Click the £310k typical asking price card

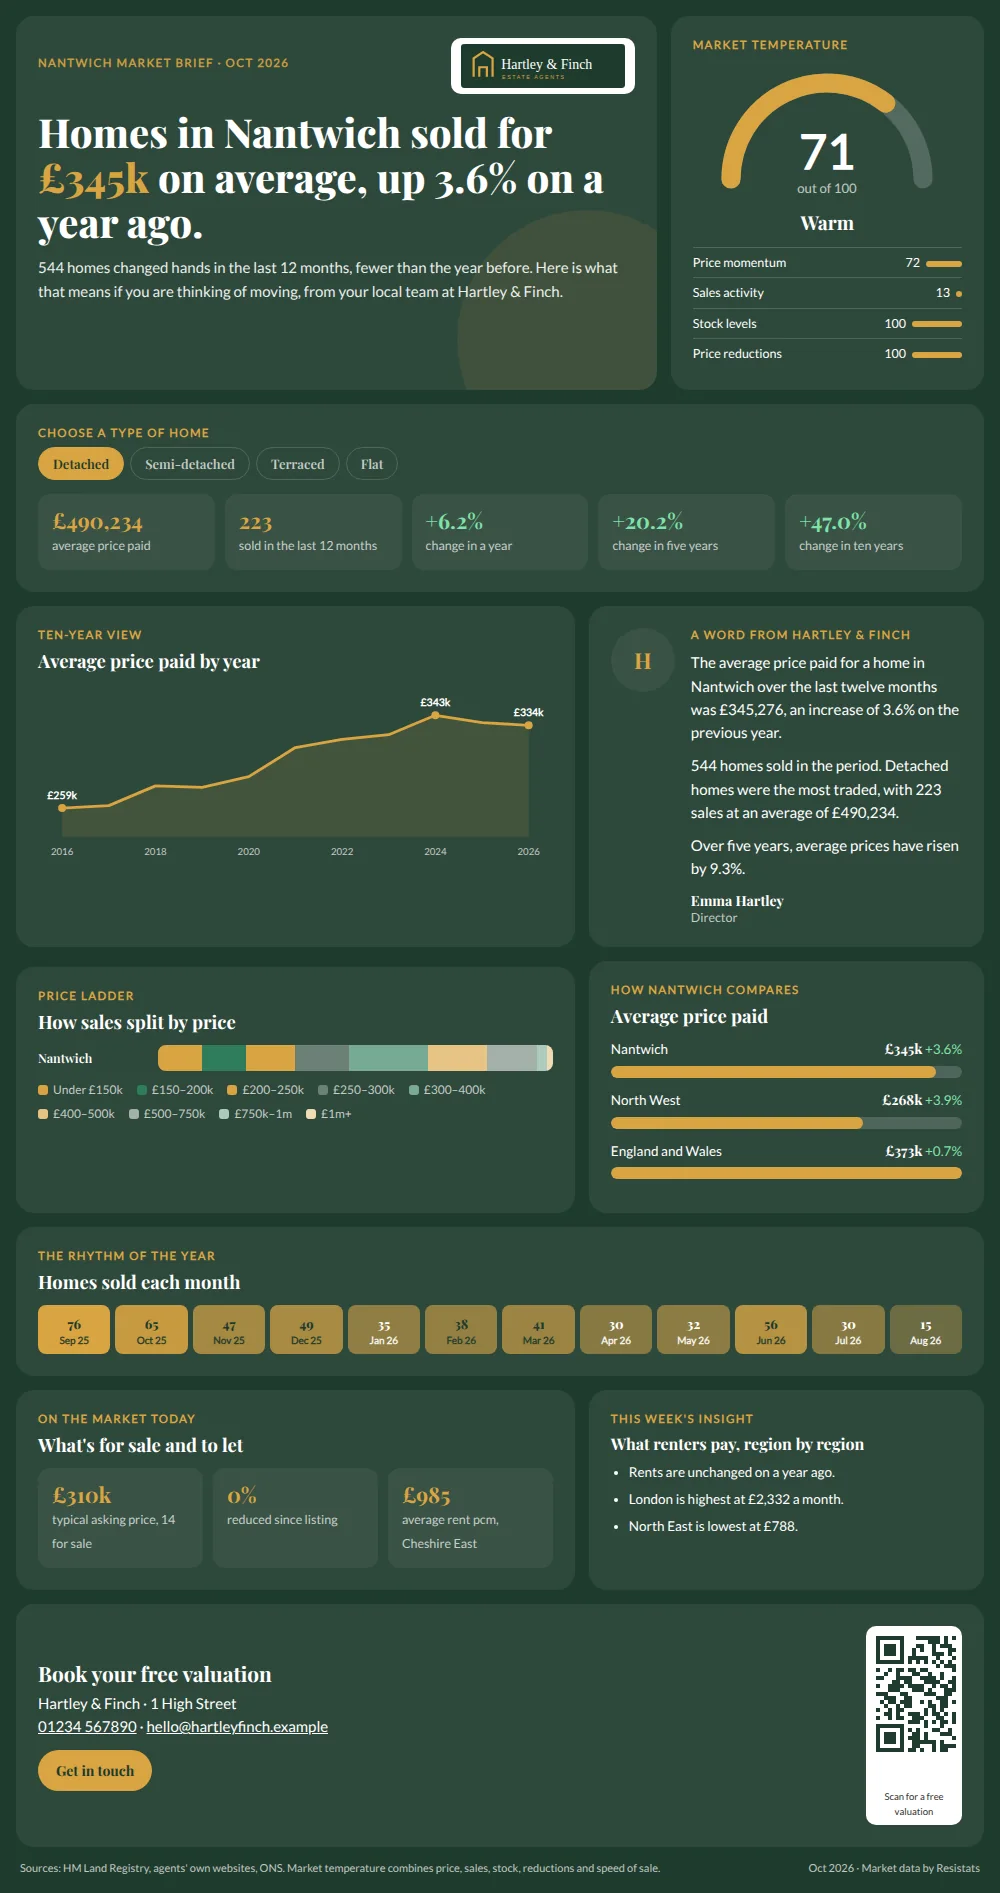[120, 1518]
